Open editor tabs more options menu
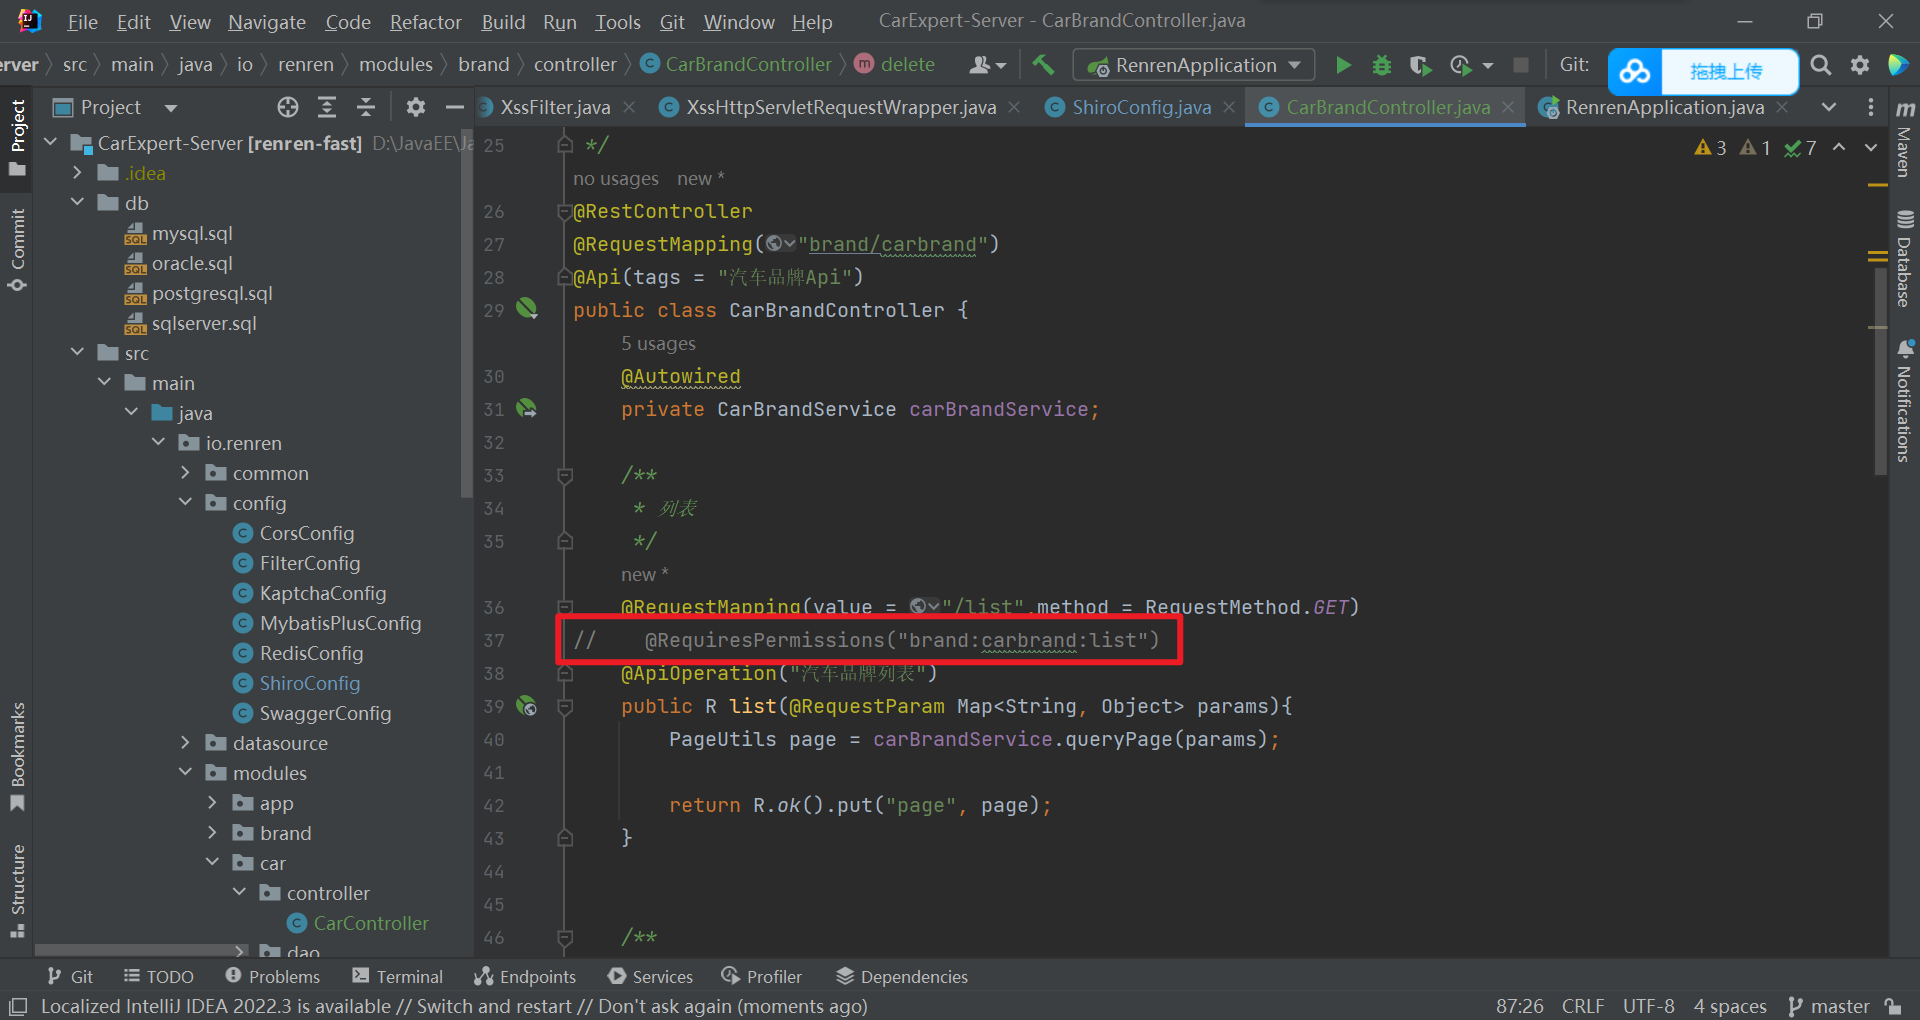Viewport: 1920px width, 1020px height. click(x=1871, y=107)
